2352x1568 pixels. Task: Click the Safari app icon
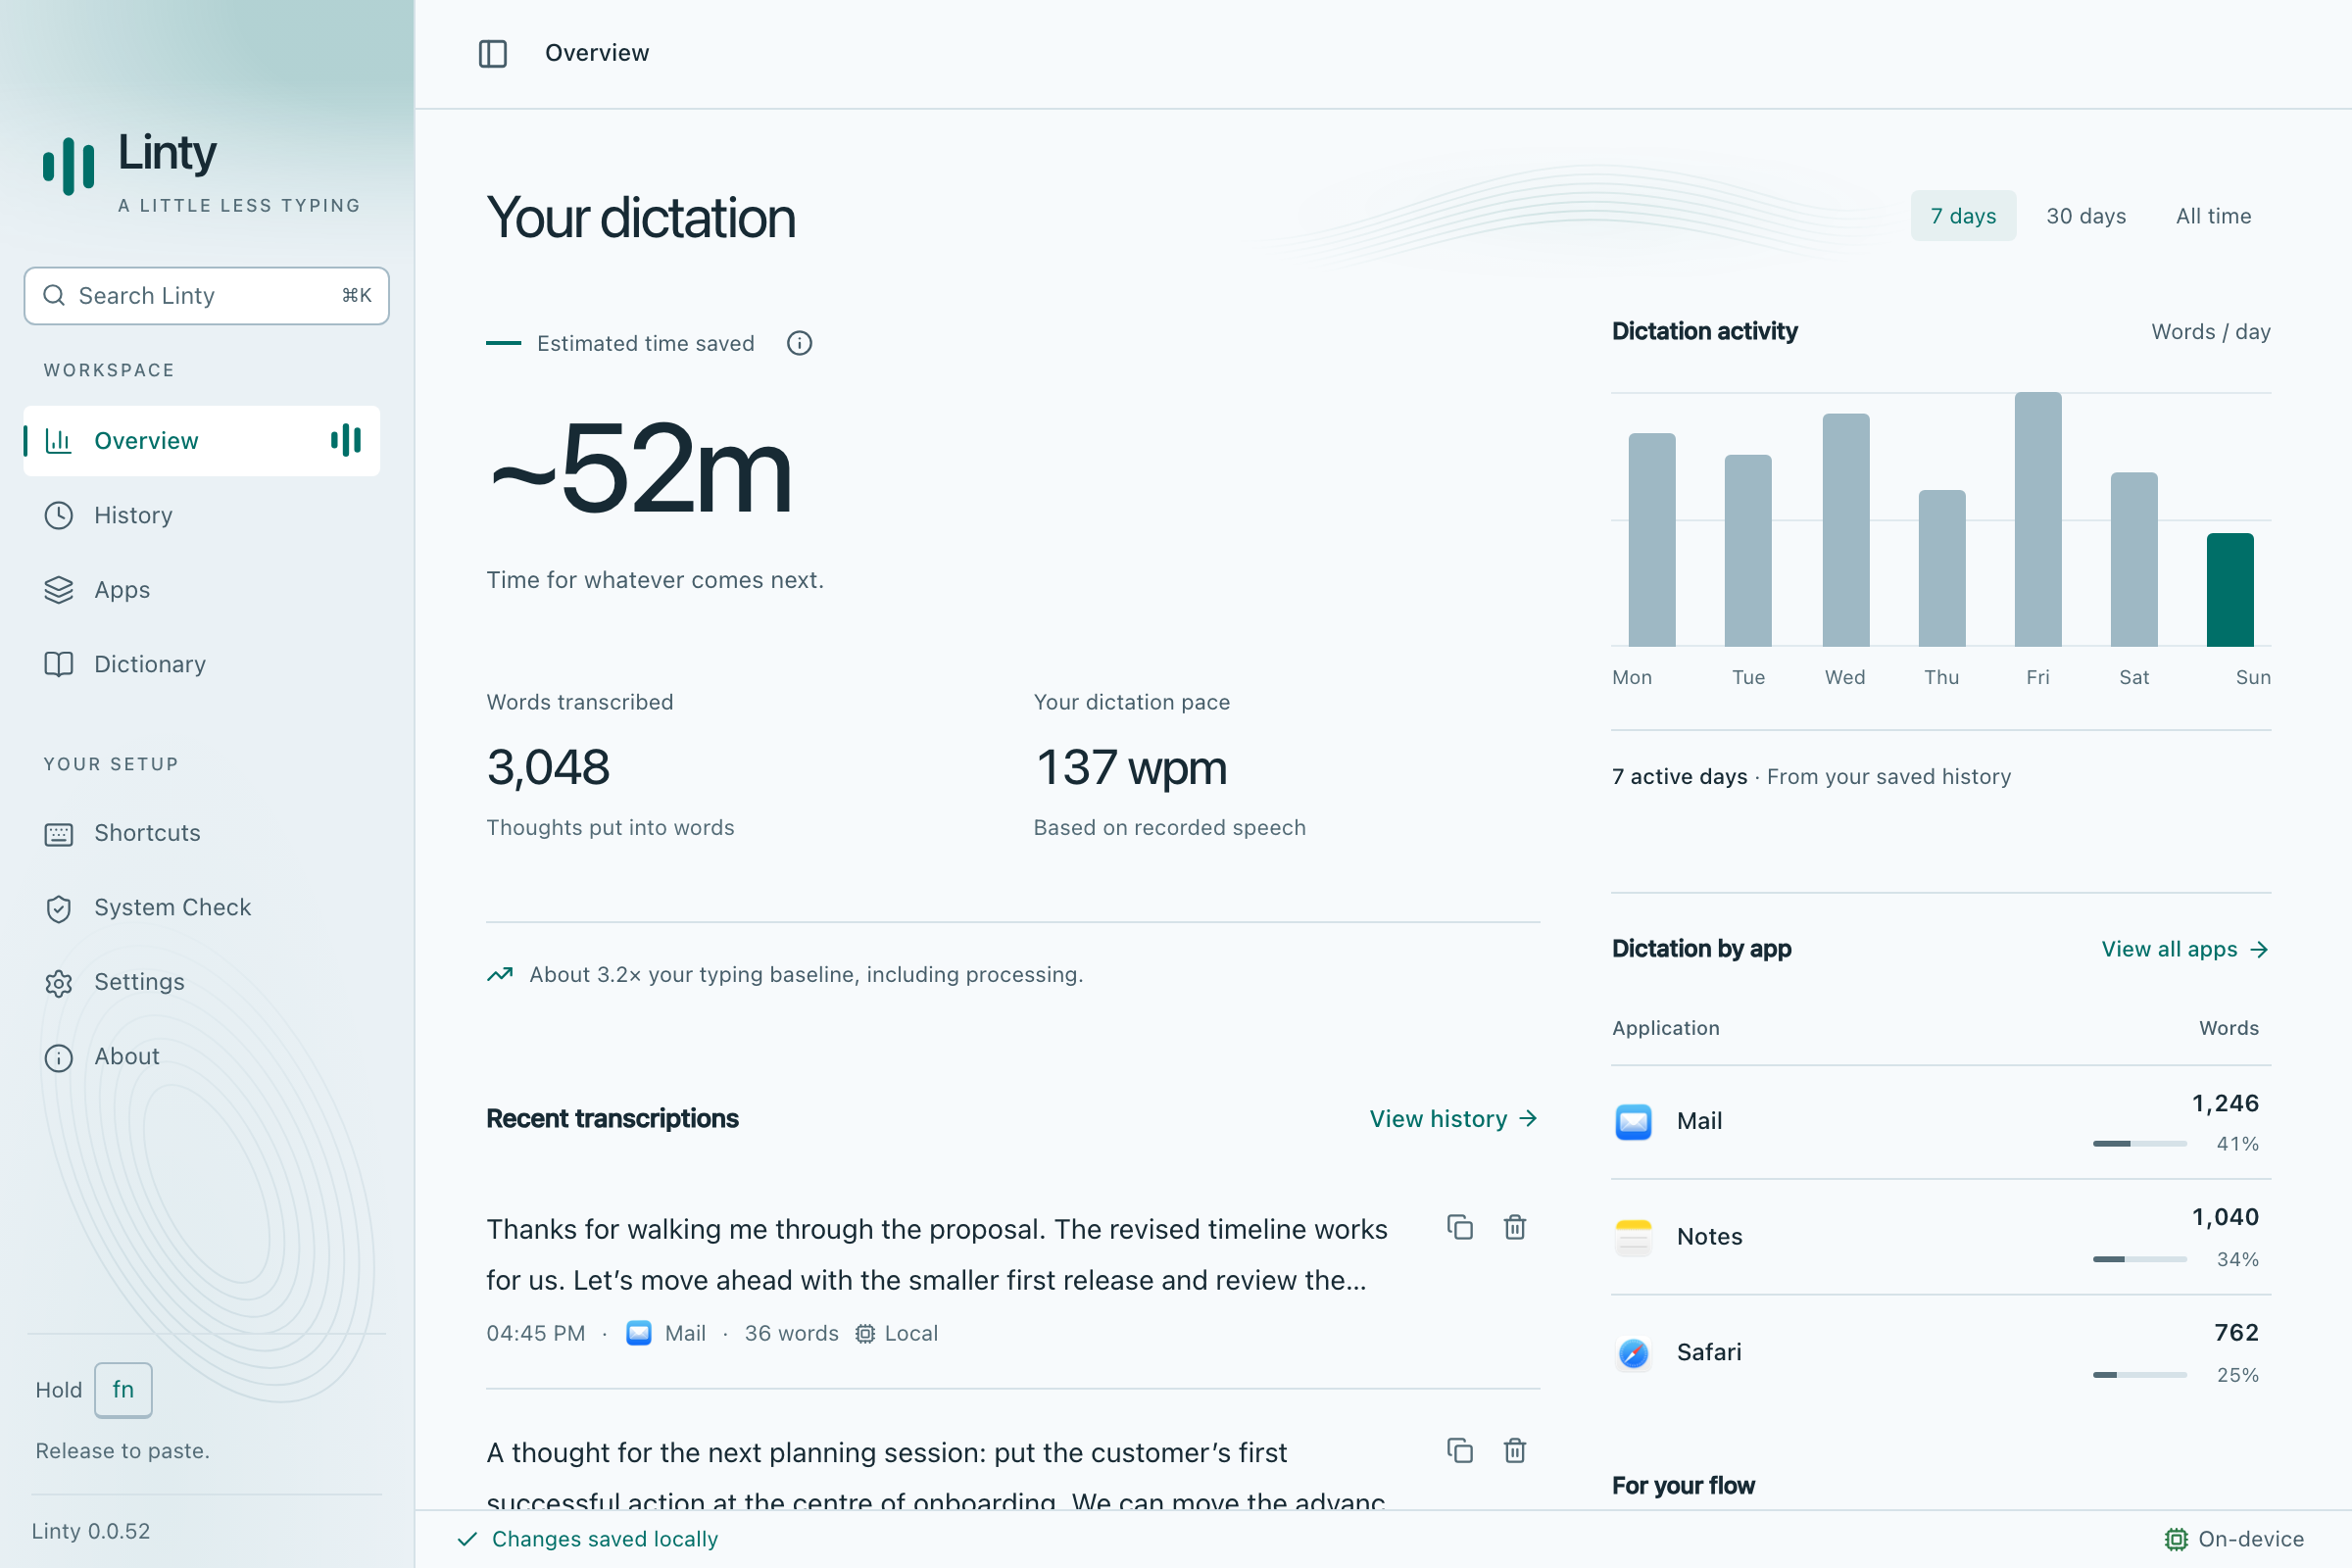coord(1633,1352)
